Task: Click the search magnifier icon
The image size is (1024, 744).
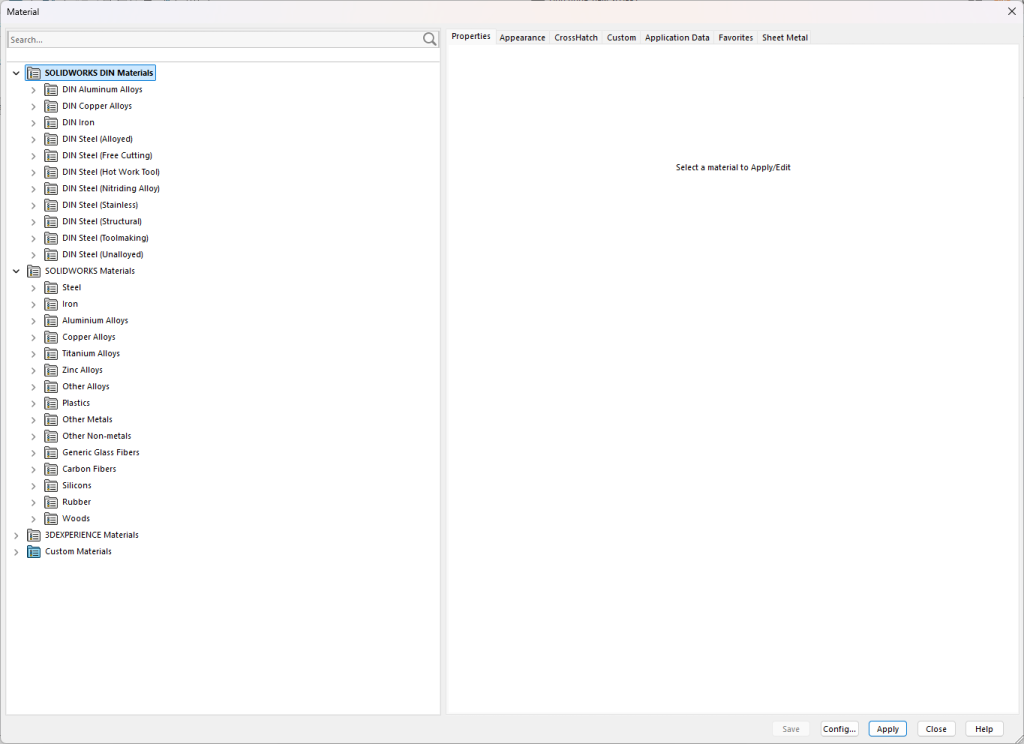Action: (429, 39)
